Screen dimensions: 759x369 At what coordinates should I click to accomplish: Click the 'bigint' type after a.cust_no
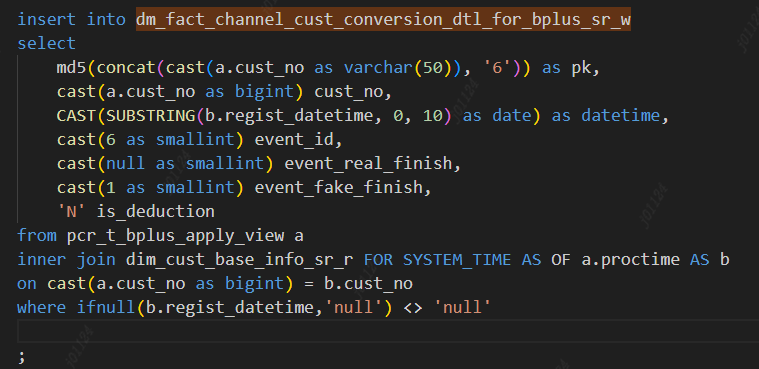click(x=264, y=91)
